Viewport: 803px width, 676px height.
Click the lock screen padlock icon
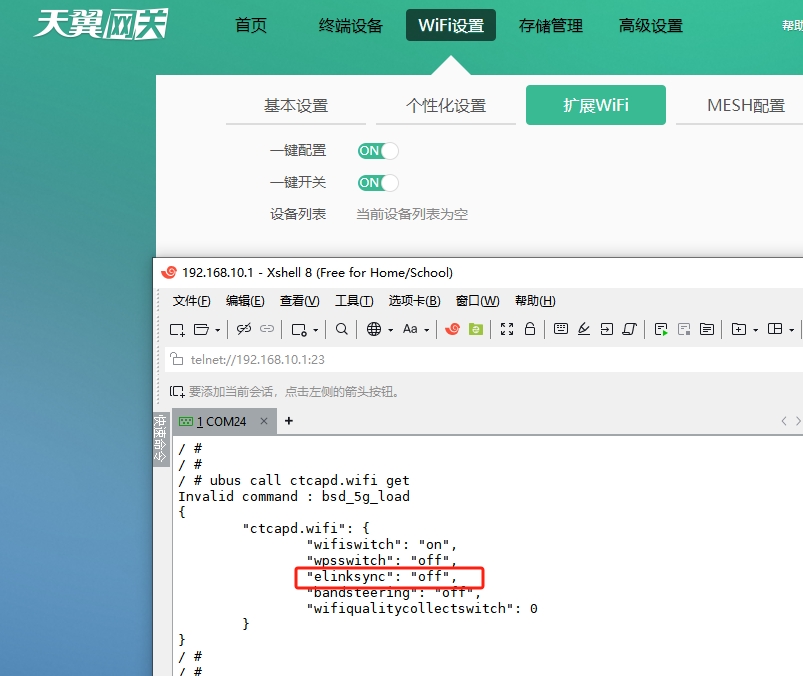(x=530, y=328)
